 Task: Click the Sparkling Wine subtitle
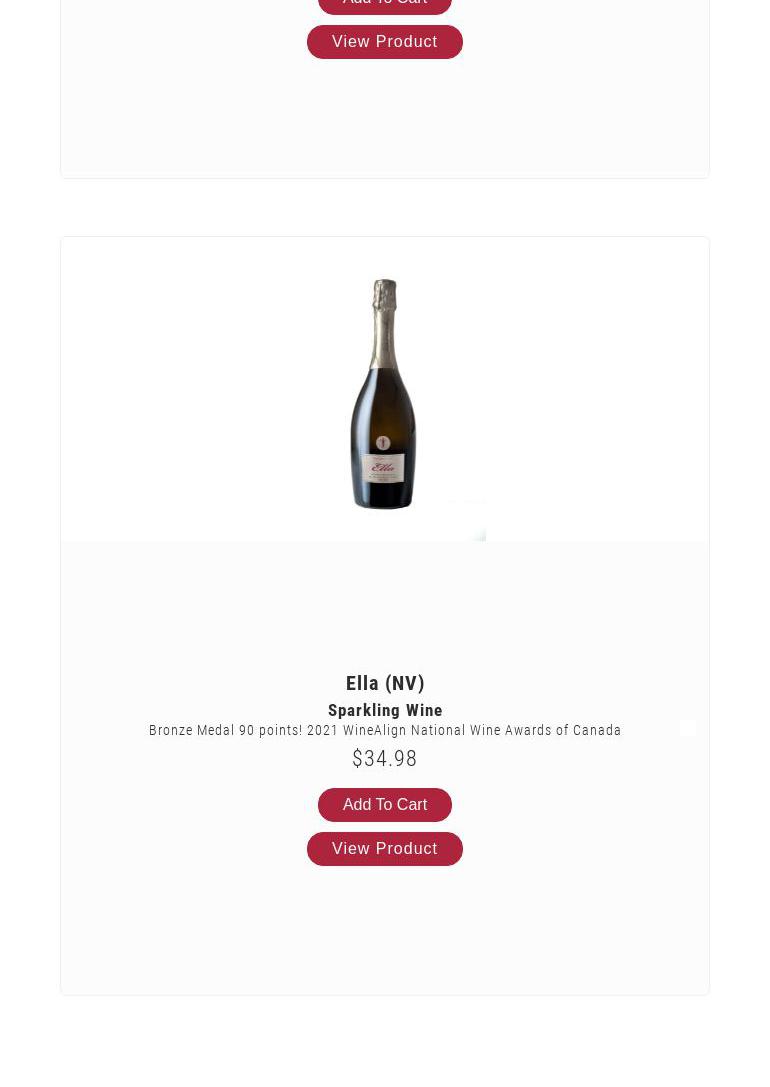pyautogui.click(x=385, y=710)
